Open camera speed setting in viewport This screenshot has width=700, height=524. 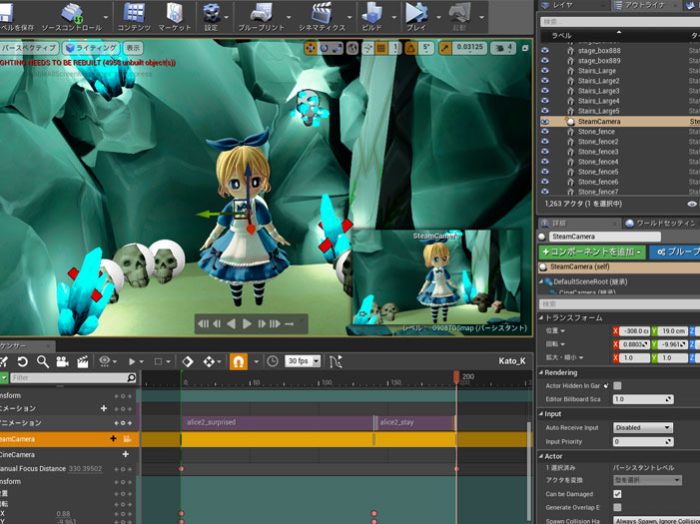coord(503,48)
